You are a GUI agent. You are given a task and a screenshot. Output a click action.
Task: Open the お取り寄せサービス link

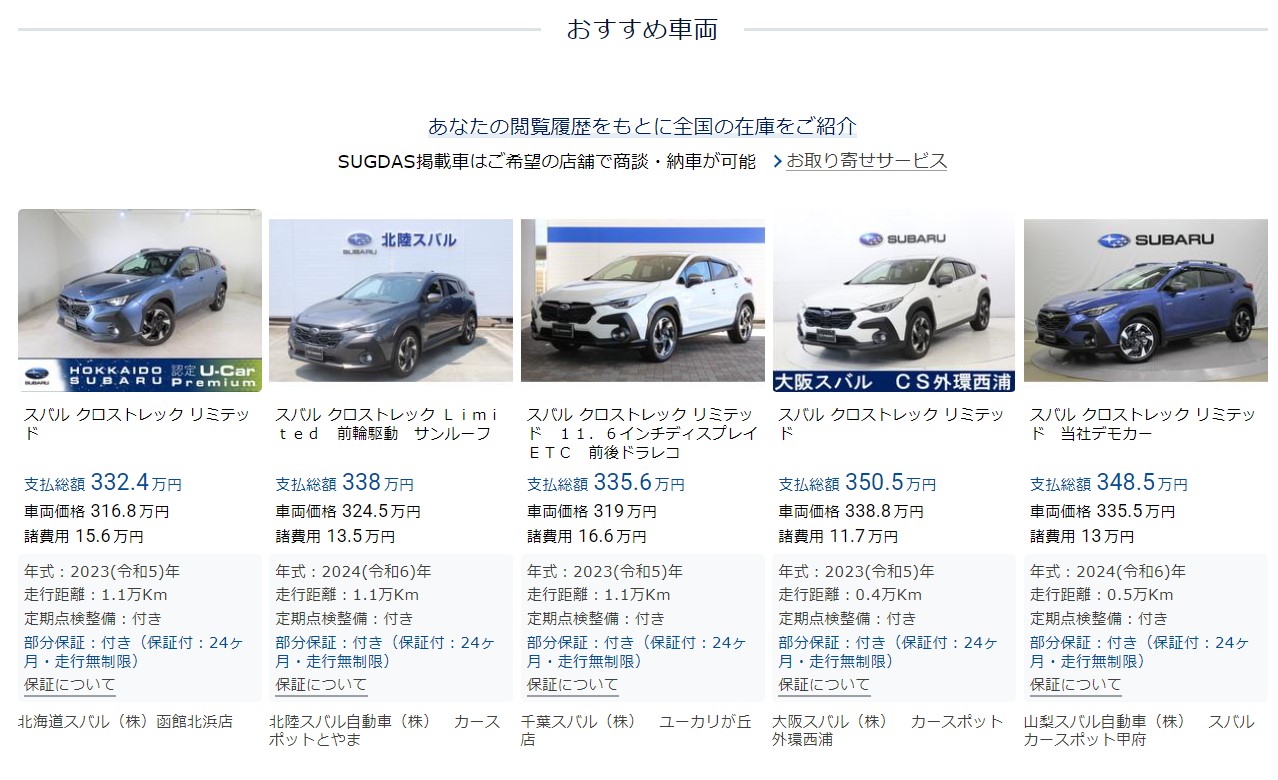pos(866,161)
